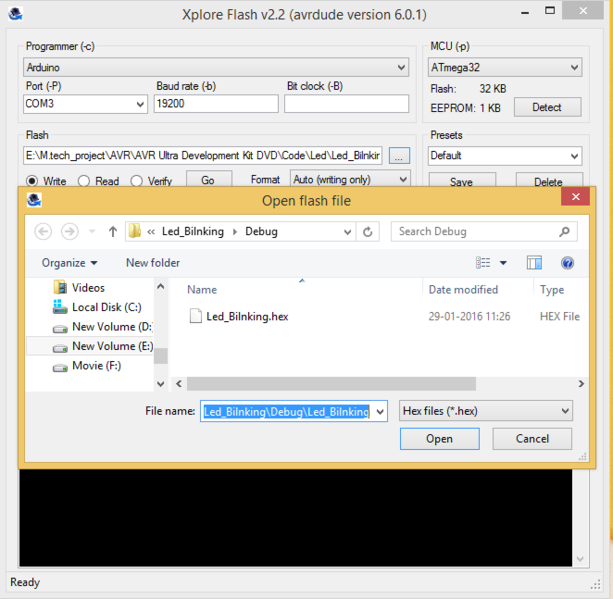Click the file list scroll right arrow
The width and height of the screenshot is (613, 599).
(581, 384)
